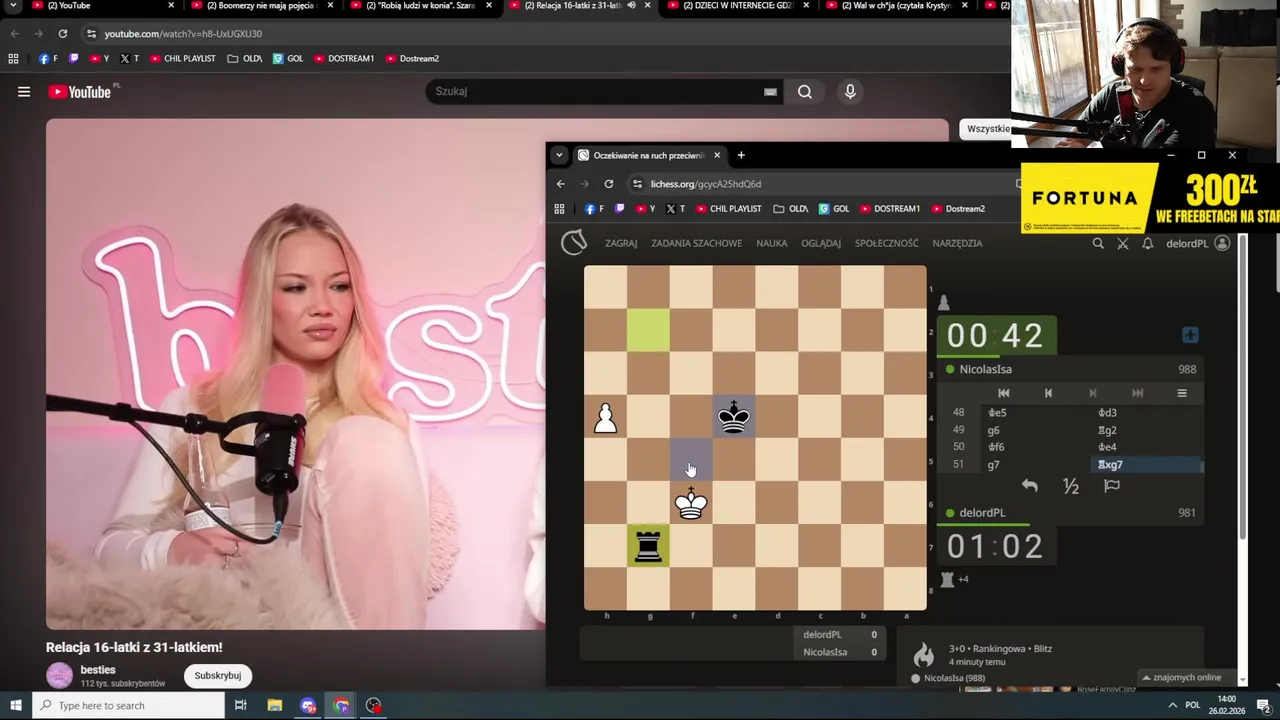
Task: Resign with the flag icon
Action: [x=1112, y=486]
